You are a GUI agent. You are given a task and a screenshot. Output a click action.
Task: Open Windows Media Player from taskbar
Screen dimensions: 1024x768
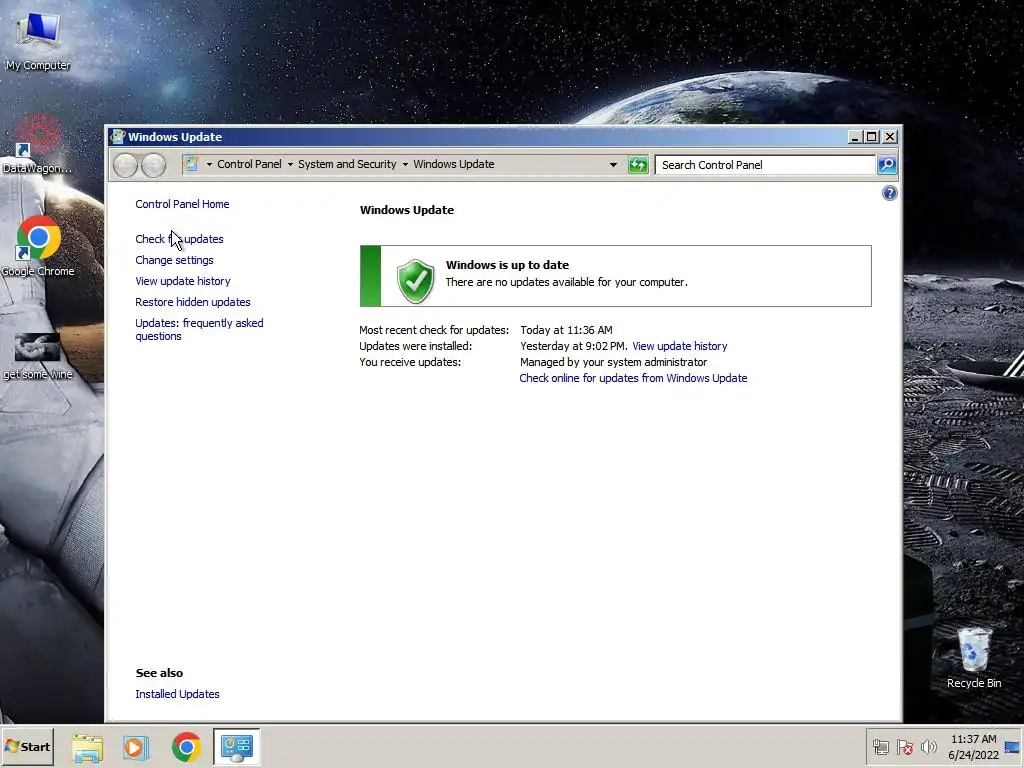(x=136, y=747)
